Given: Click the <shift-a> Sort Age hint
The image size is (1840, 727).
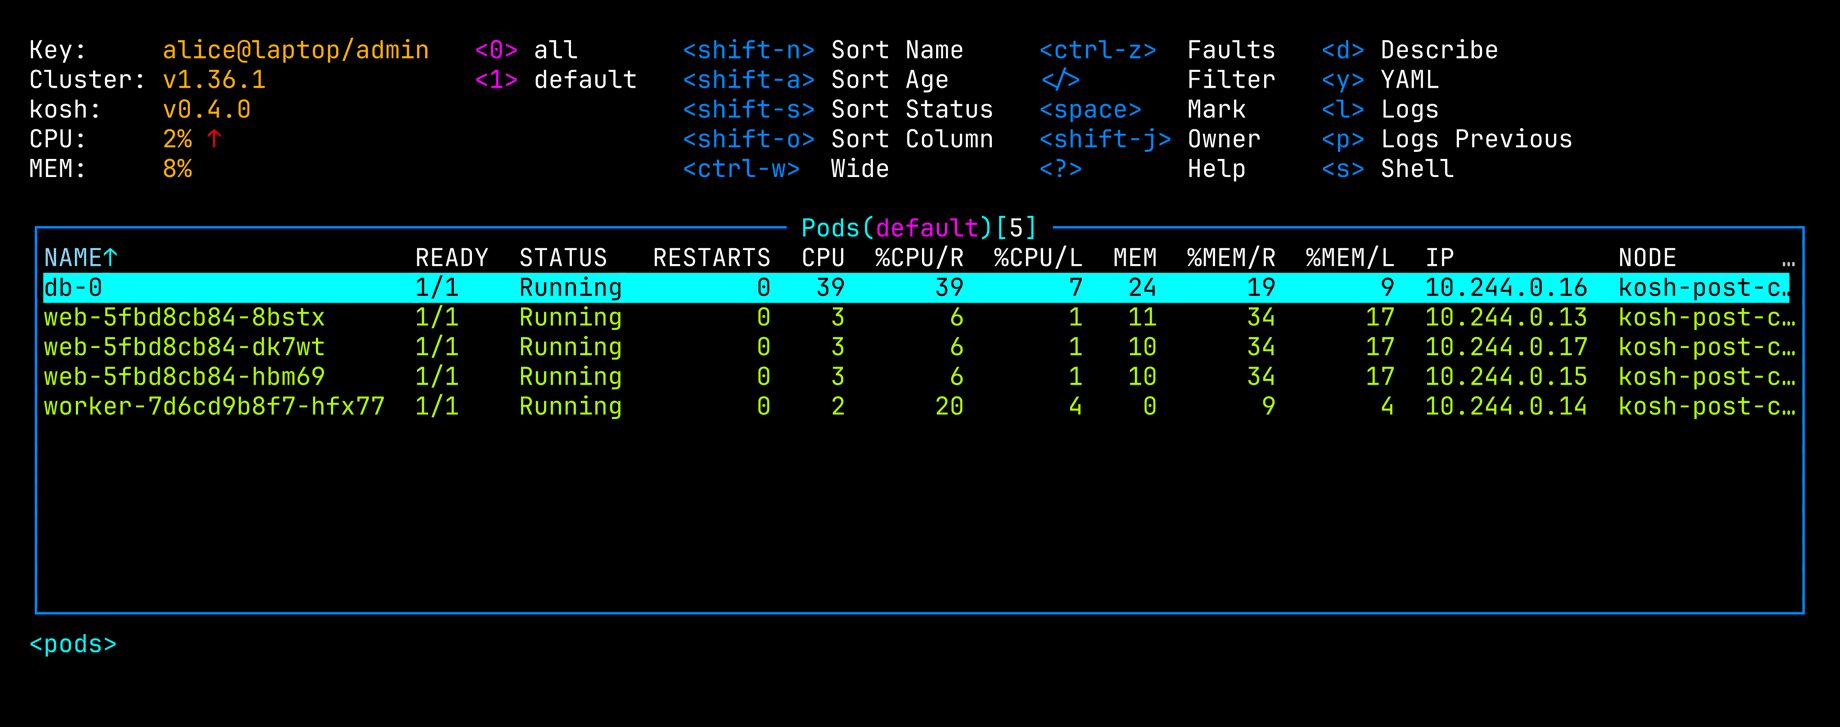Looking at the screenshot, I should click(x=815, y=80).
